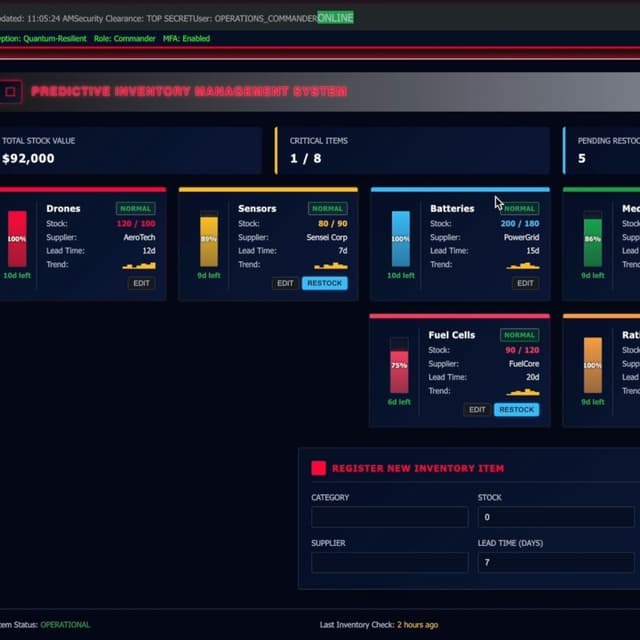The height and width of the screenshot is (640, 640).
Task: Click the OPERATIONAL system status text
Action: [65, 625]
